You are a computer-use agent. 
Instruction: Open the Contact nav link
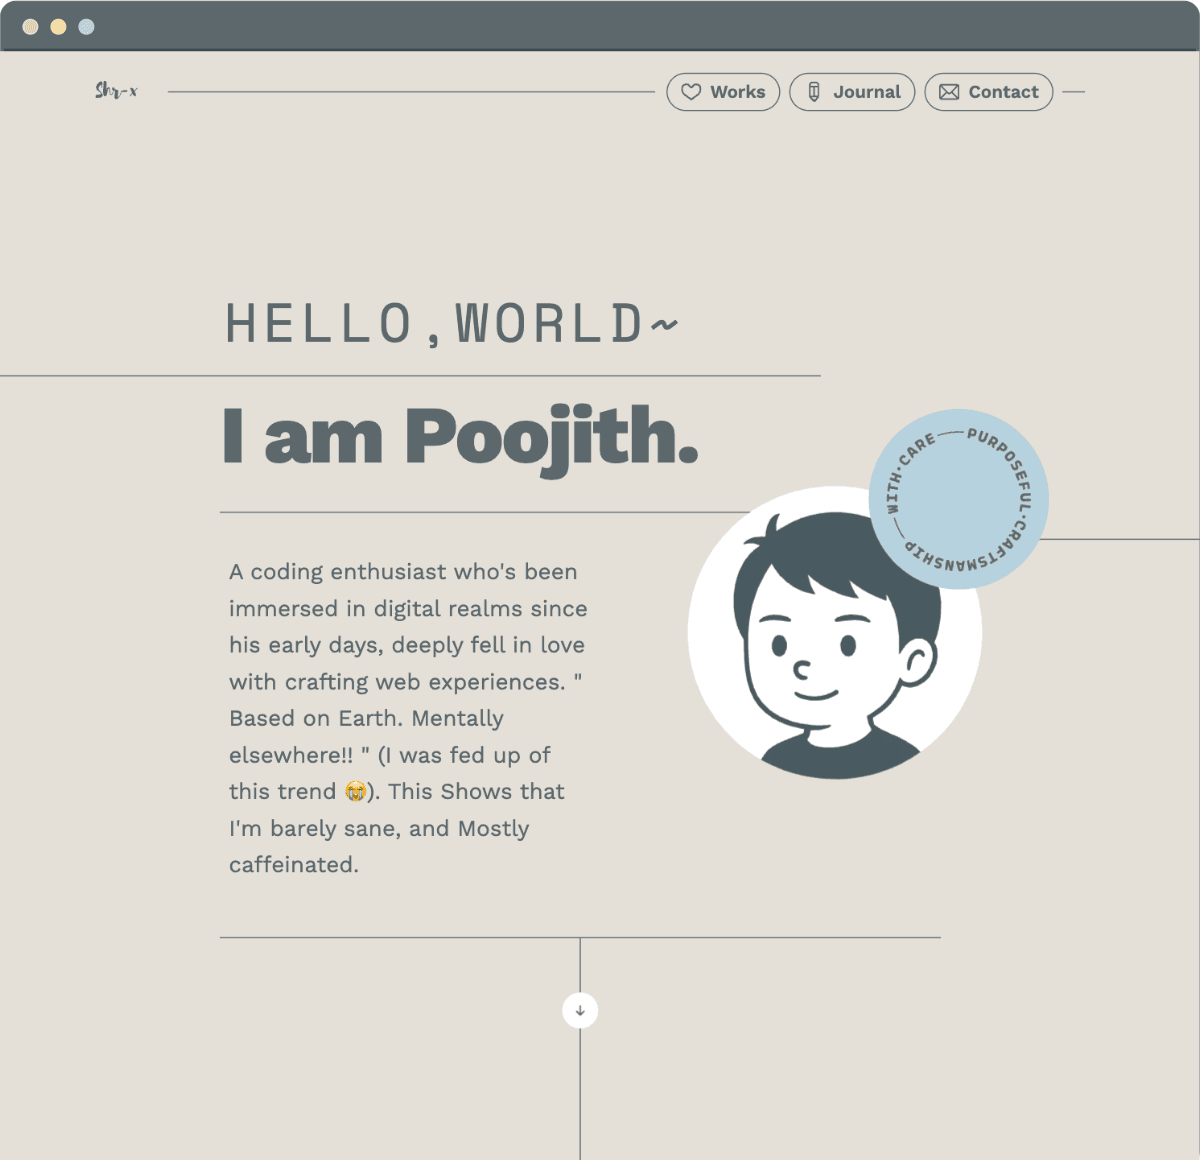[988, 92]
